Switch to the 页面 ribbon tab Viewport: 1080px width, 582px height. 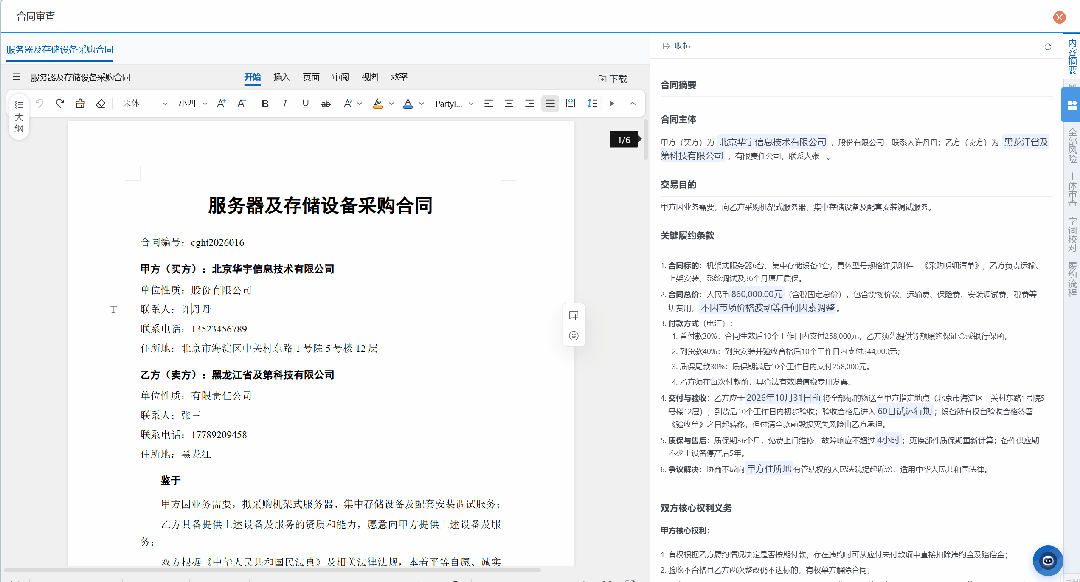[311, 77]
